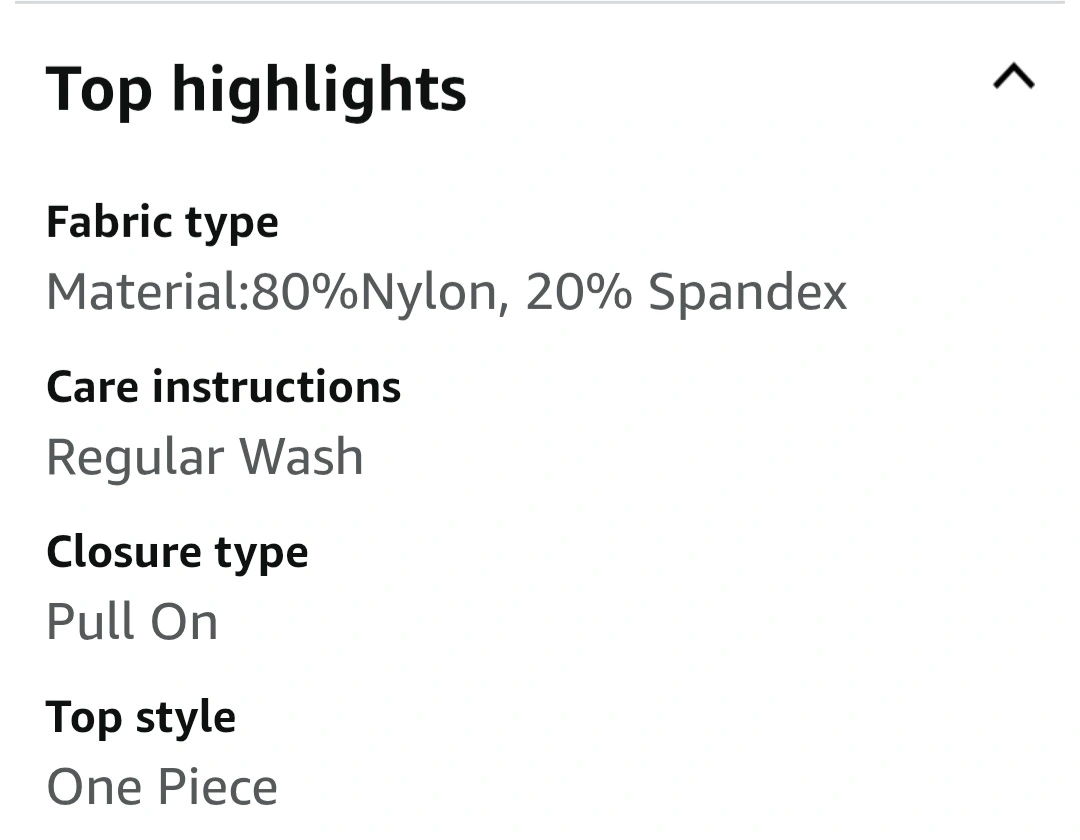Click the Material:80%Nylon, 20% Spandex text
Viewport: 1080px width, 840px height.
[x=446, y=292]
